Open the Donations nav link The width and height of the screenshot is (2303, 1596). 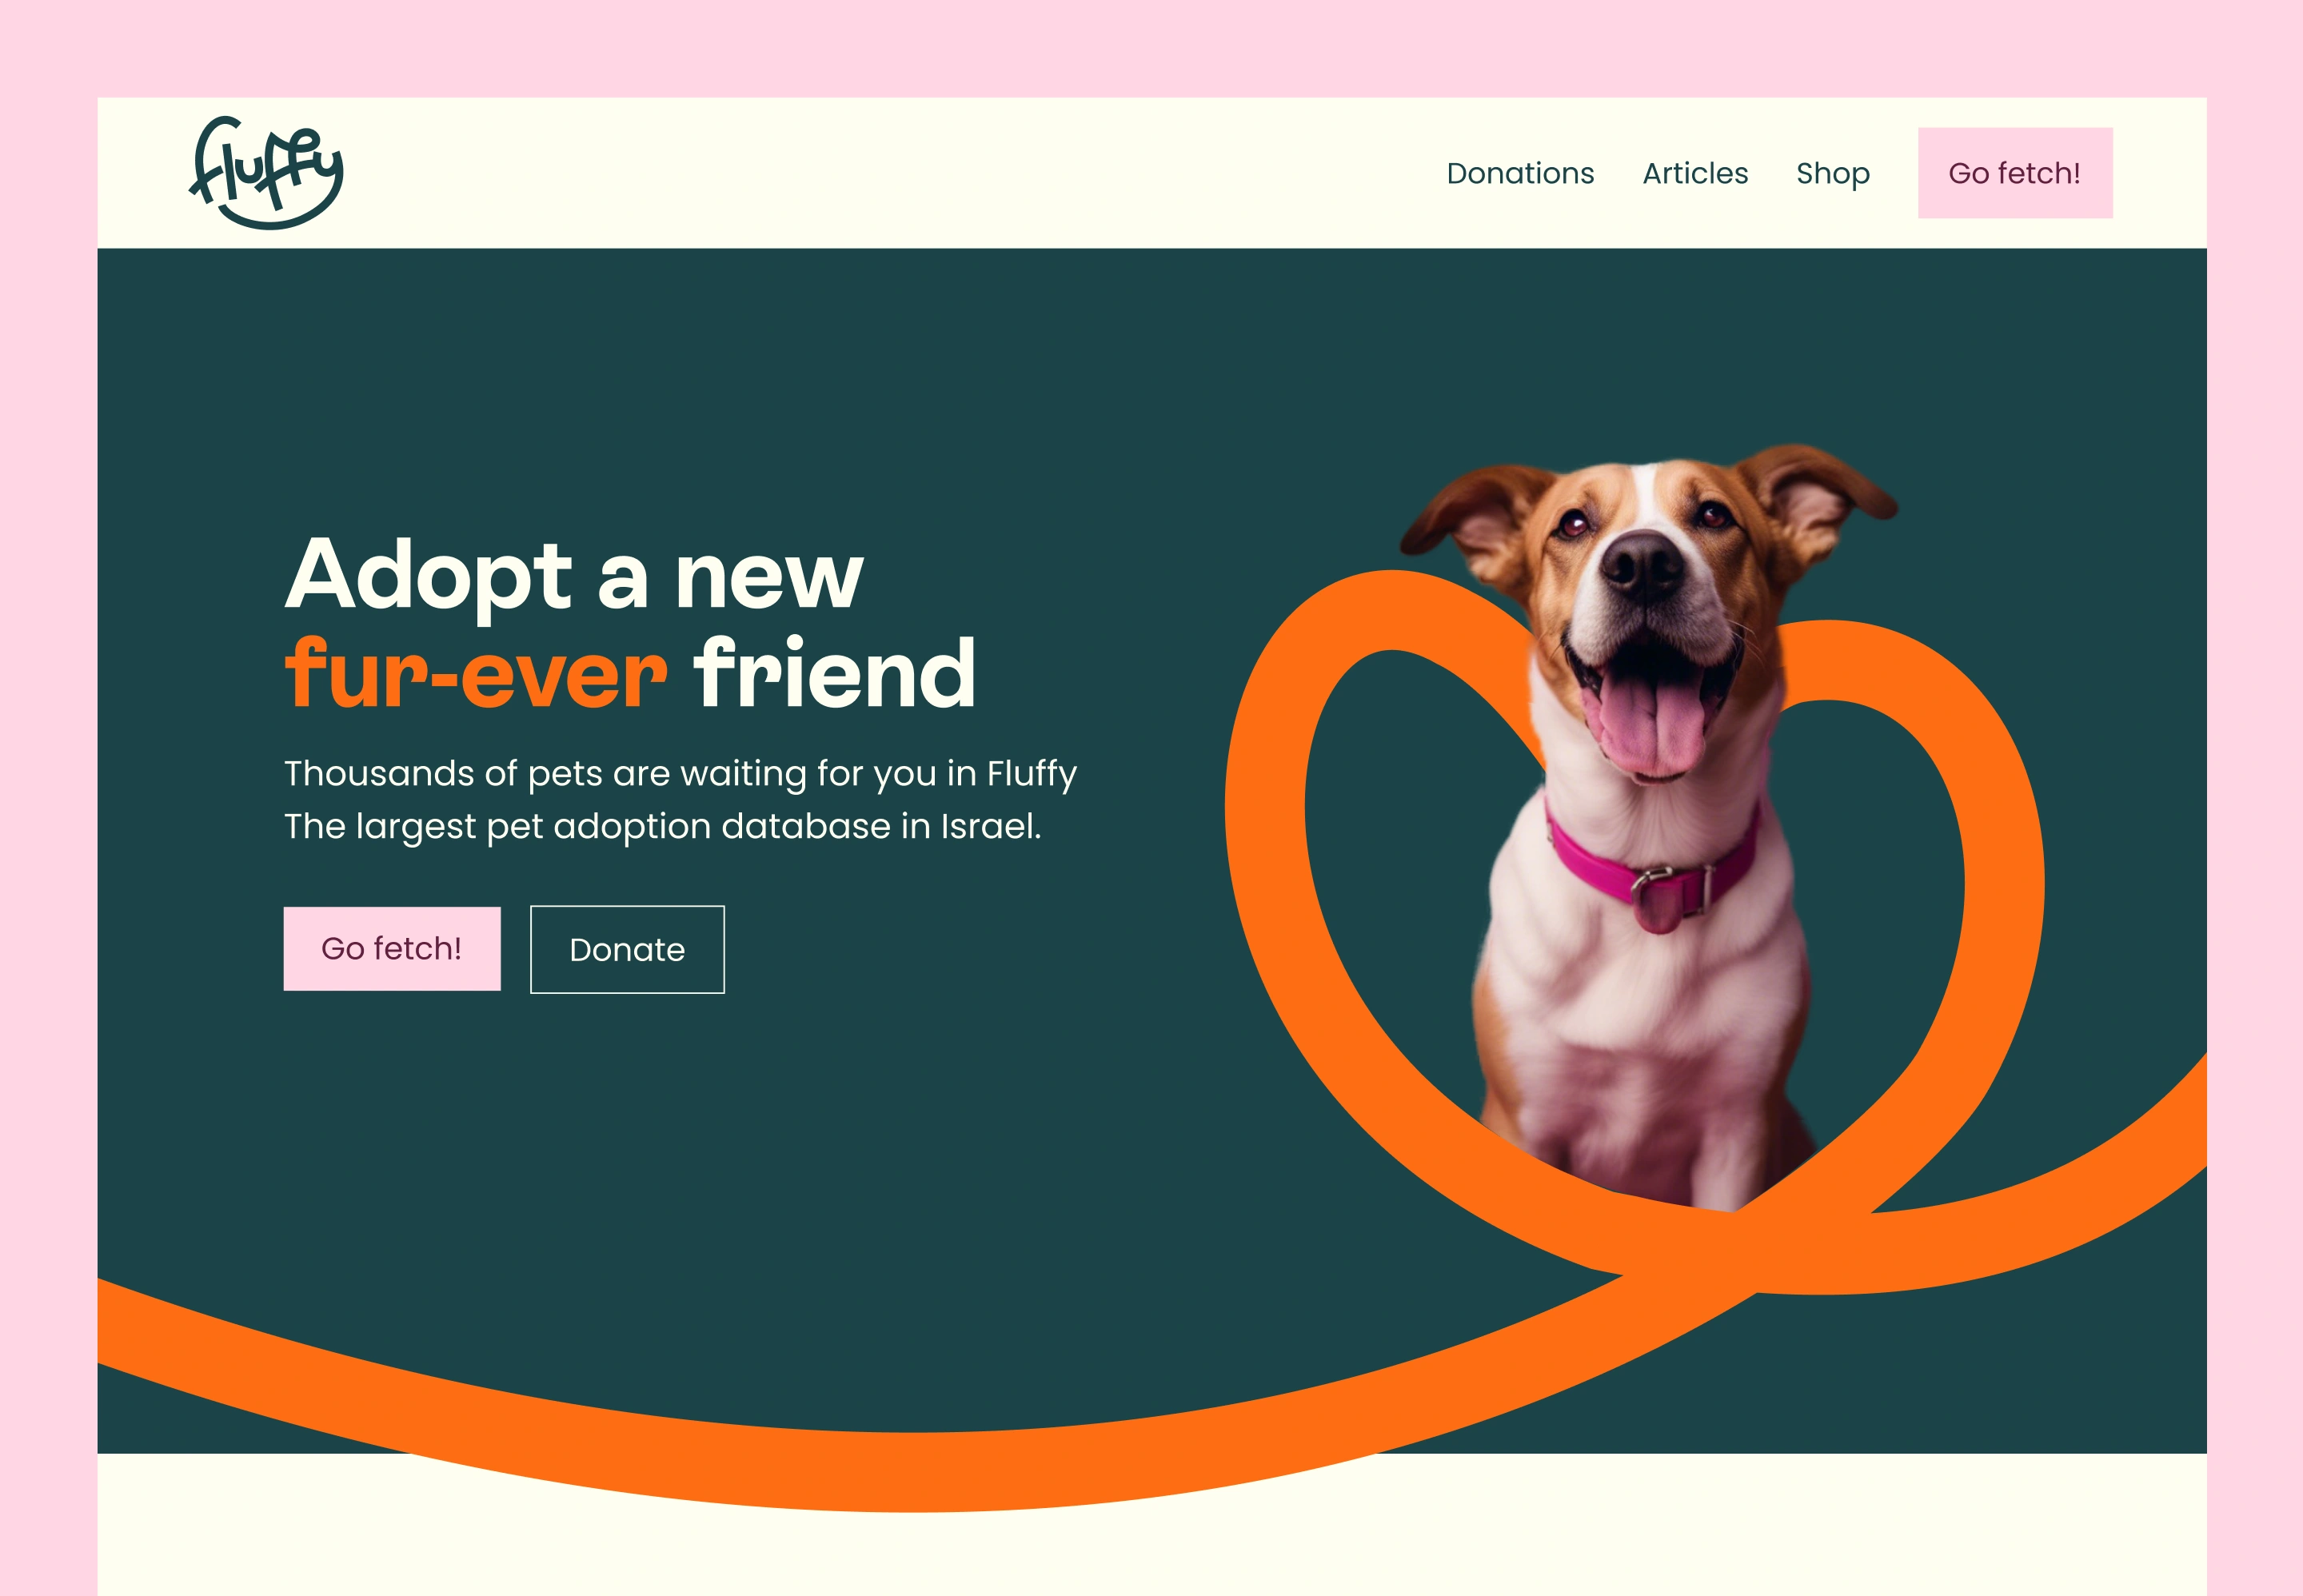click(1520, 173)
